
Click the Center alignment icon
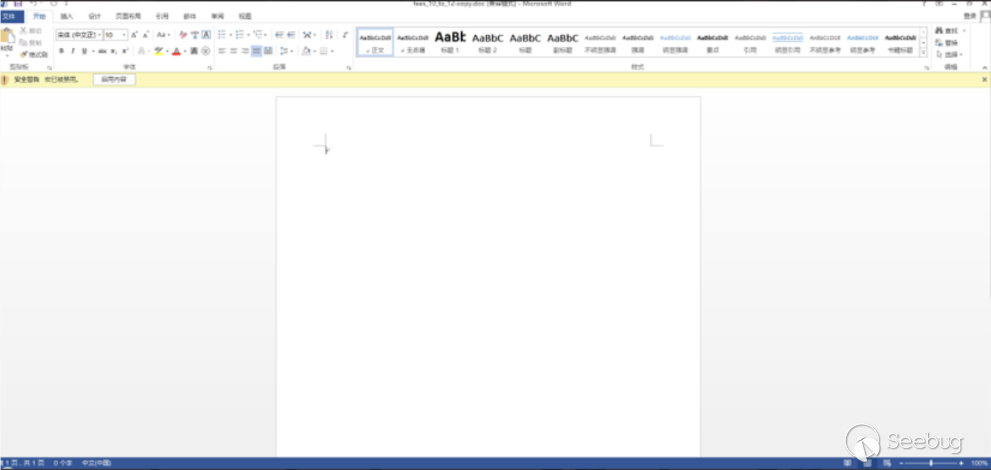click(233, 51)
